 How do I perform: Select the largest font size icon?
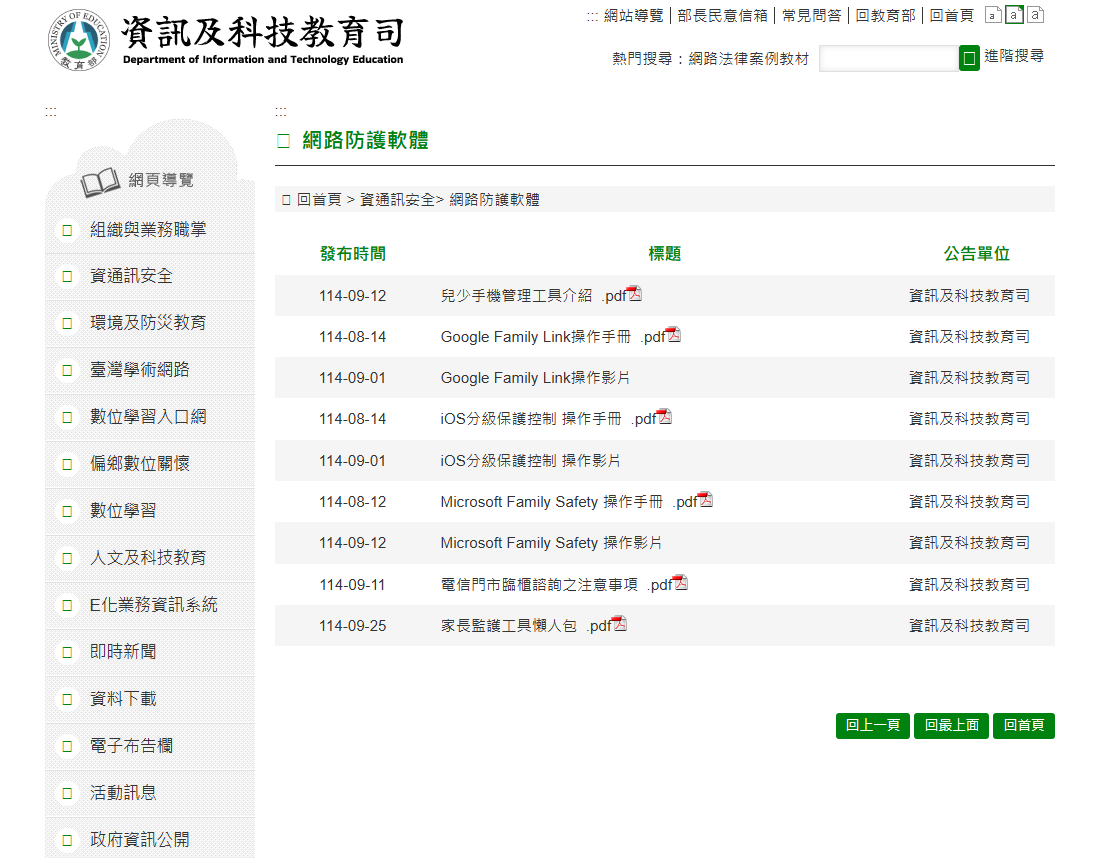tap(1035, 14)
